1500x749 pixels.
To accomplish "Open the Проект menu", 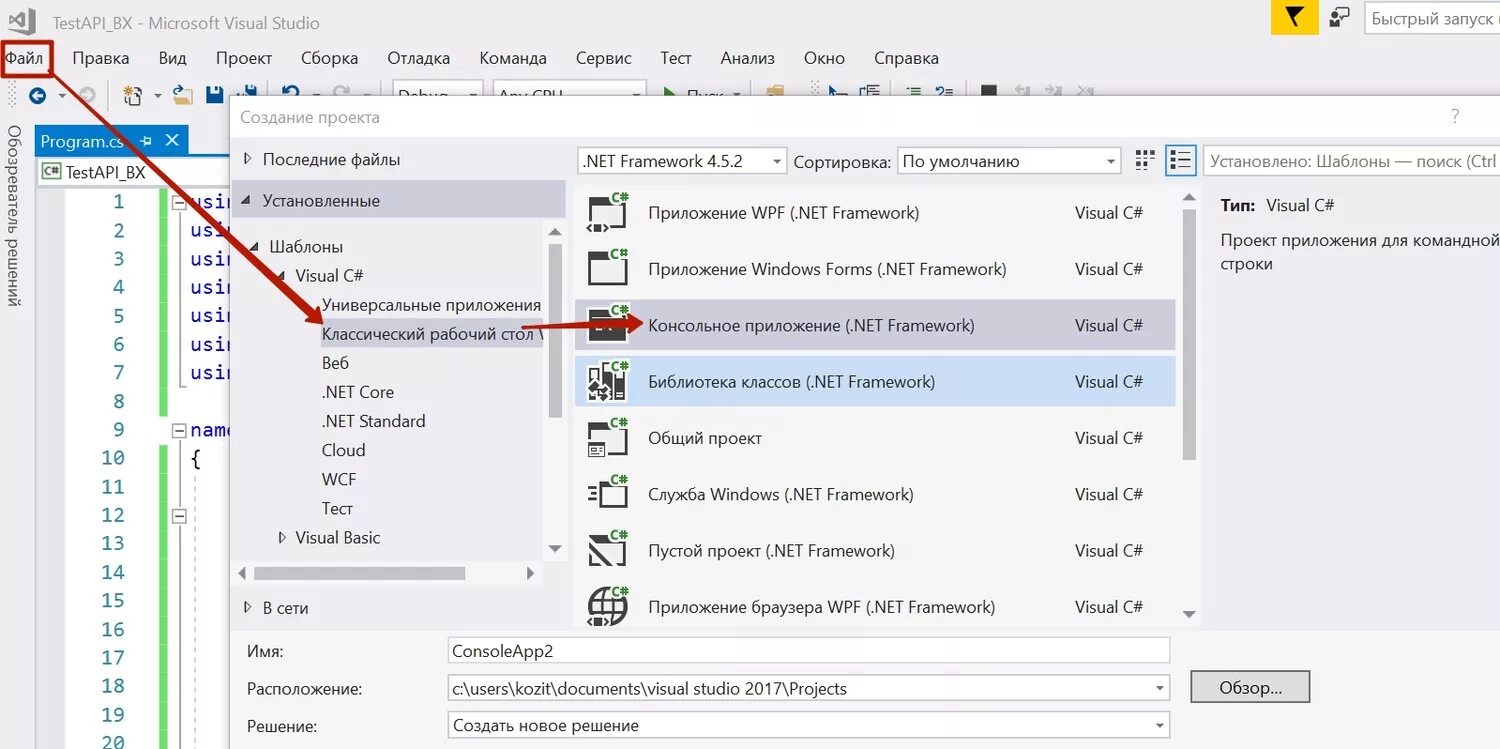I will coord(244,58).
